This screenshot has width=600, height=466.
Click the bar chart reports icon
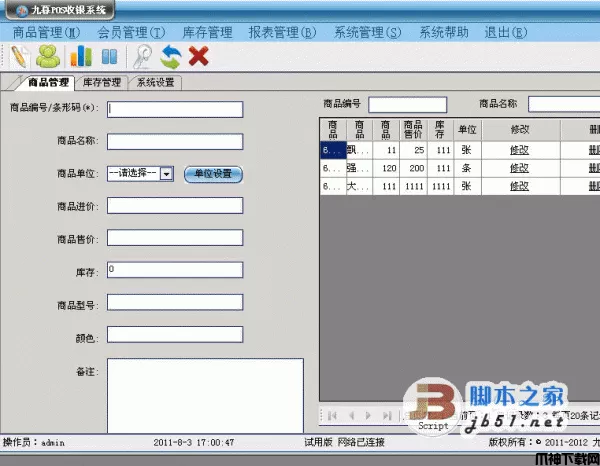pyautogui.click(x=80, y=56)
